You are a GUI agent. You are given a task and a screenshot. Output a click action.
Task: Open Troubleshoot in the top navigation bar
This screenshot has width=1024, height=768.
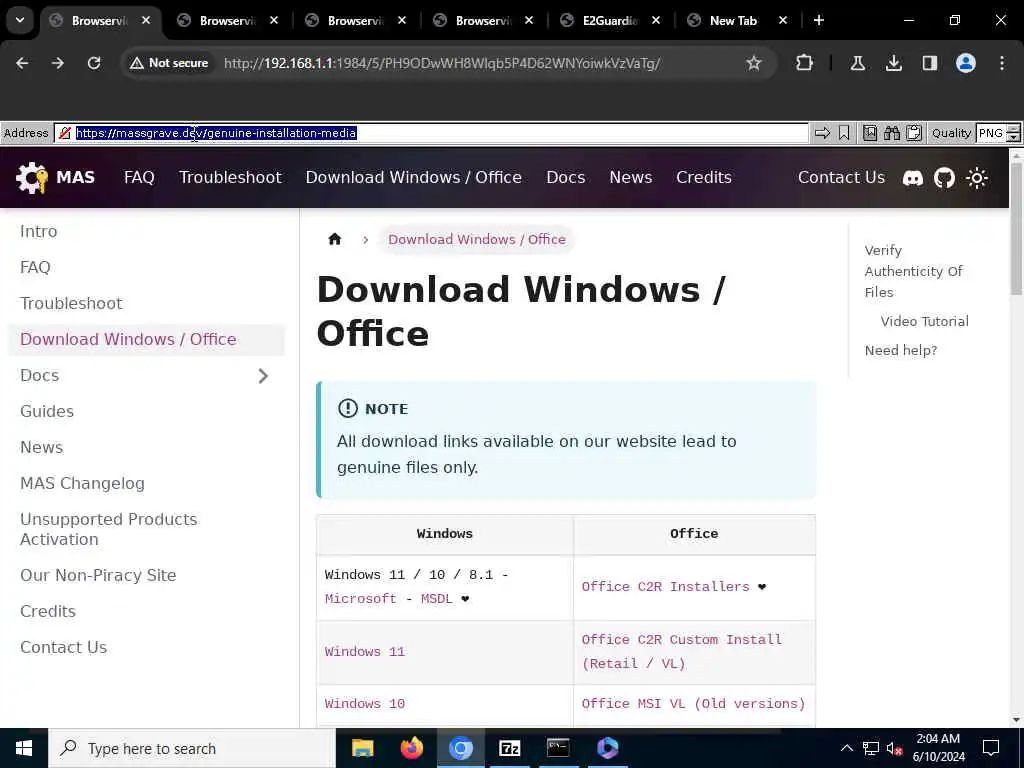pyautogui.click(x=230, y=178)
